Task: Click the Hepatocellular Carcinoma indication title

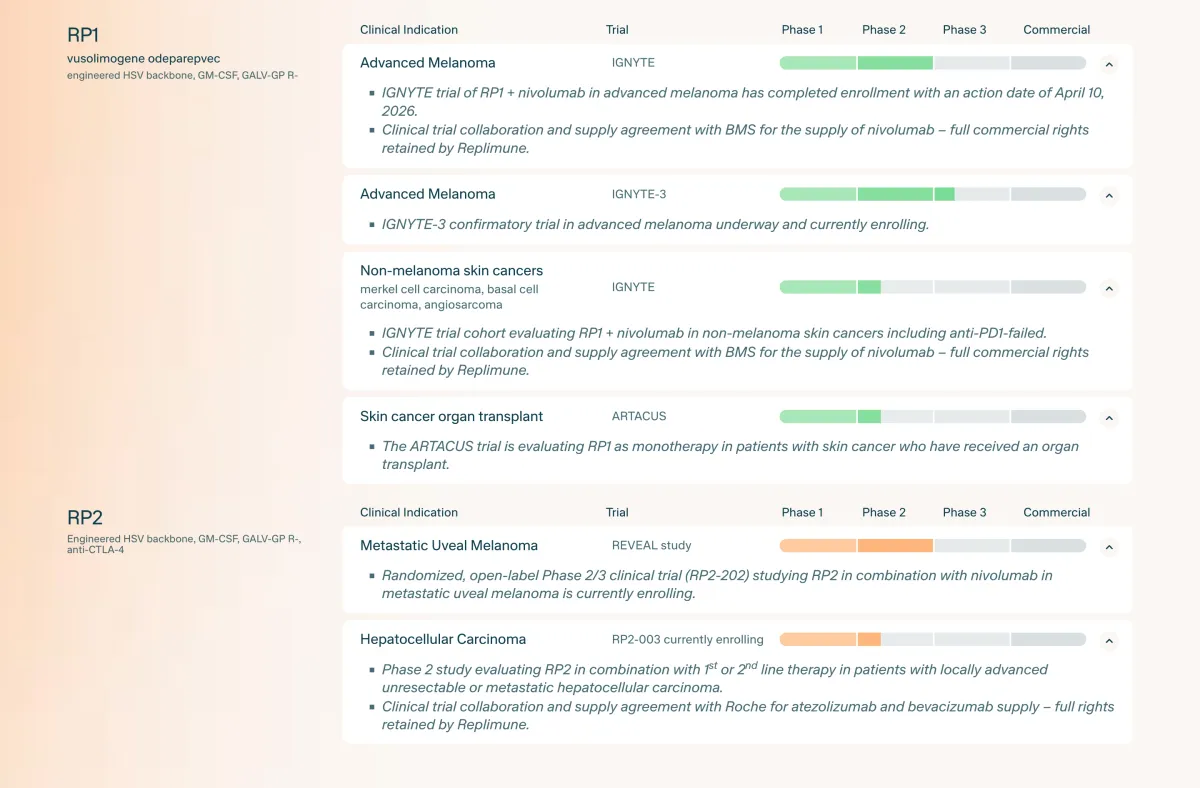Action: pyautogui.click(x=443, y=639)
